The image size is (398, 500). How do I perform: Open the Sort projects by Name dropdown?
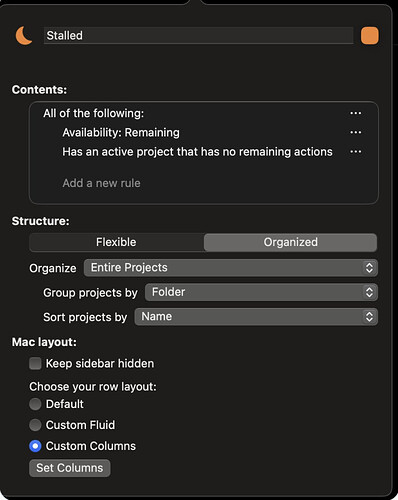click(256, 317)
